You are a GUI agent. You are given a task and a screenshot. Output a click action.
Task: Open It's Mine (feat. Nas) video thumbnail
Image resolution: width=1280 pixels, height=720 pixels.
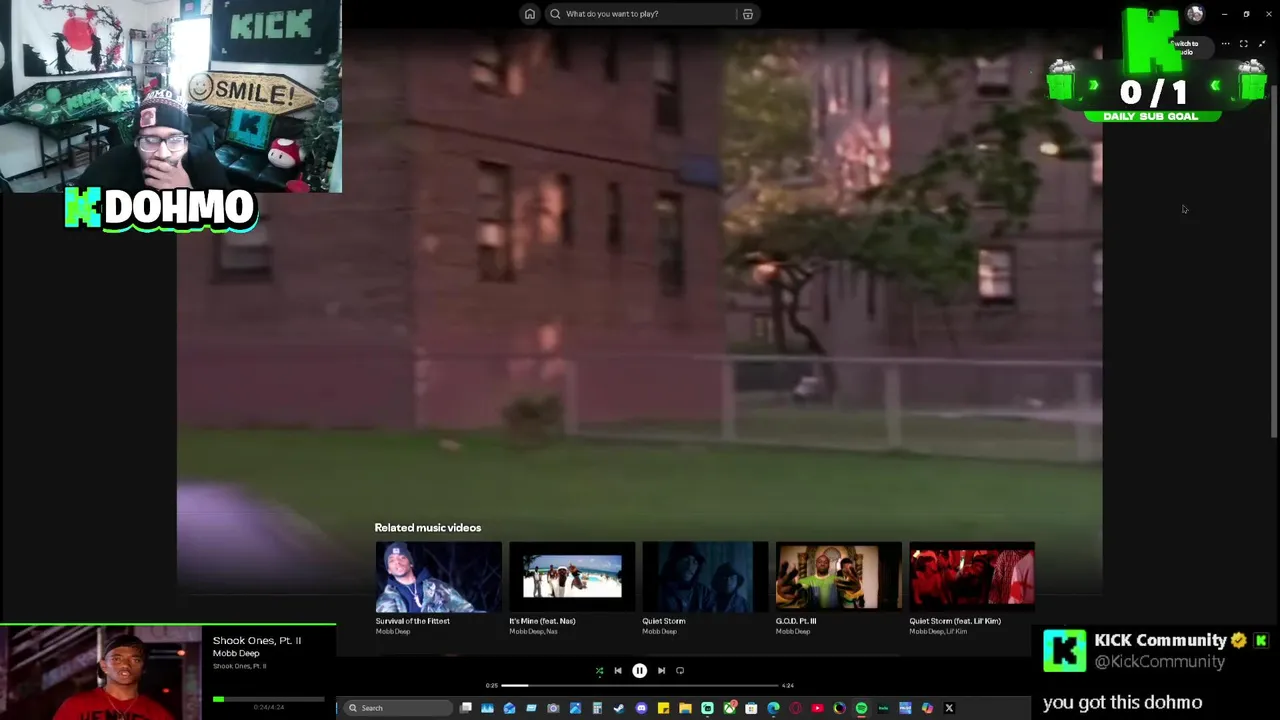(x=572, y=577)
